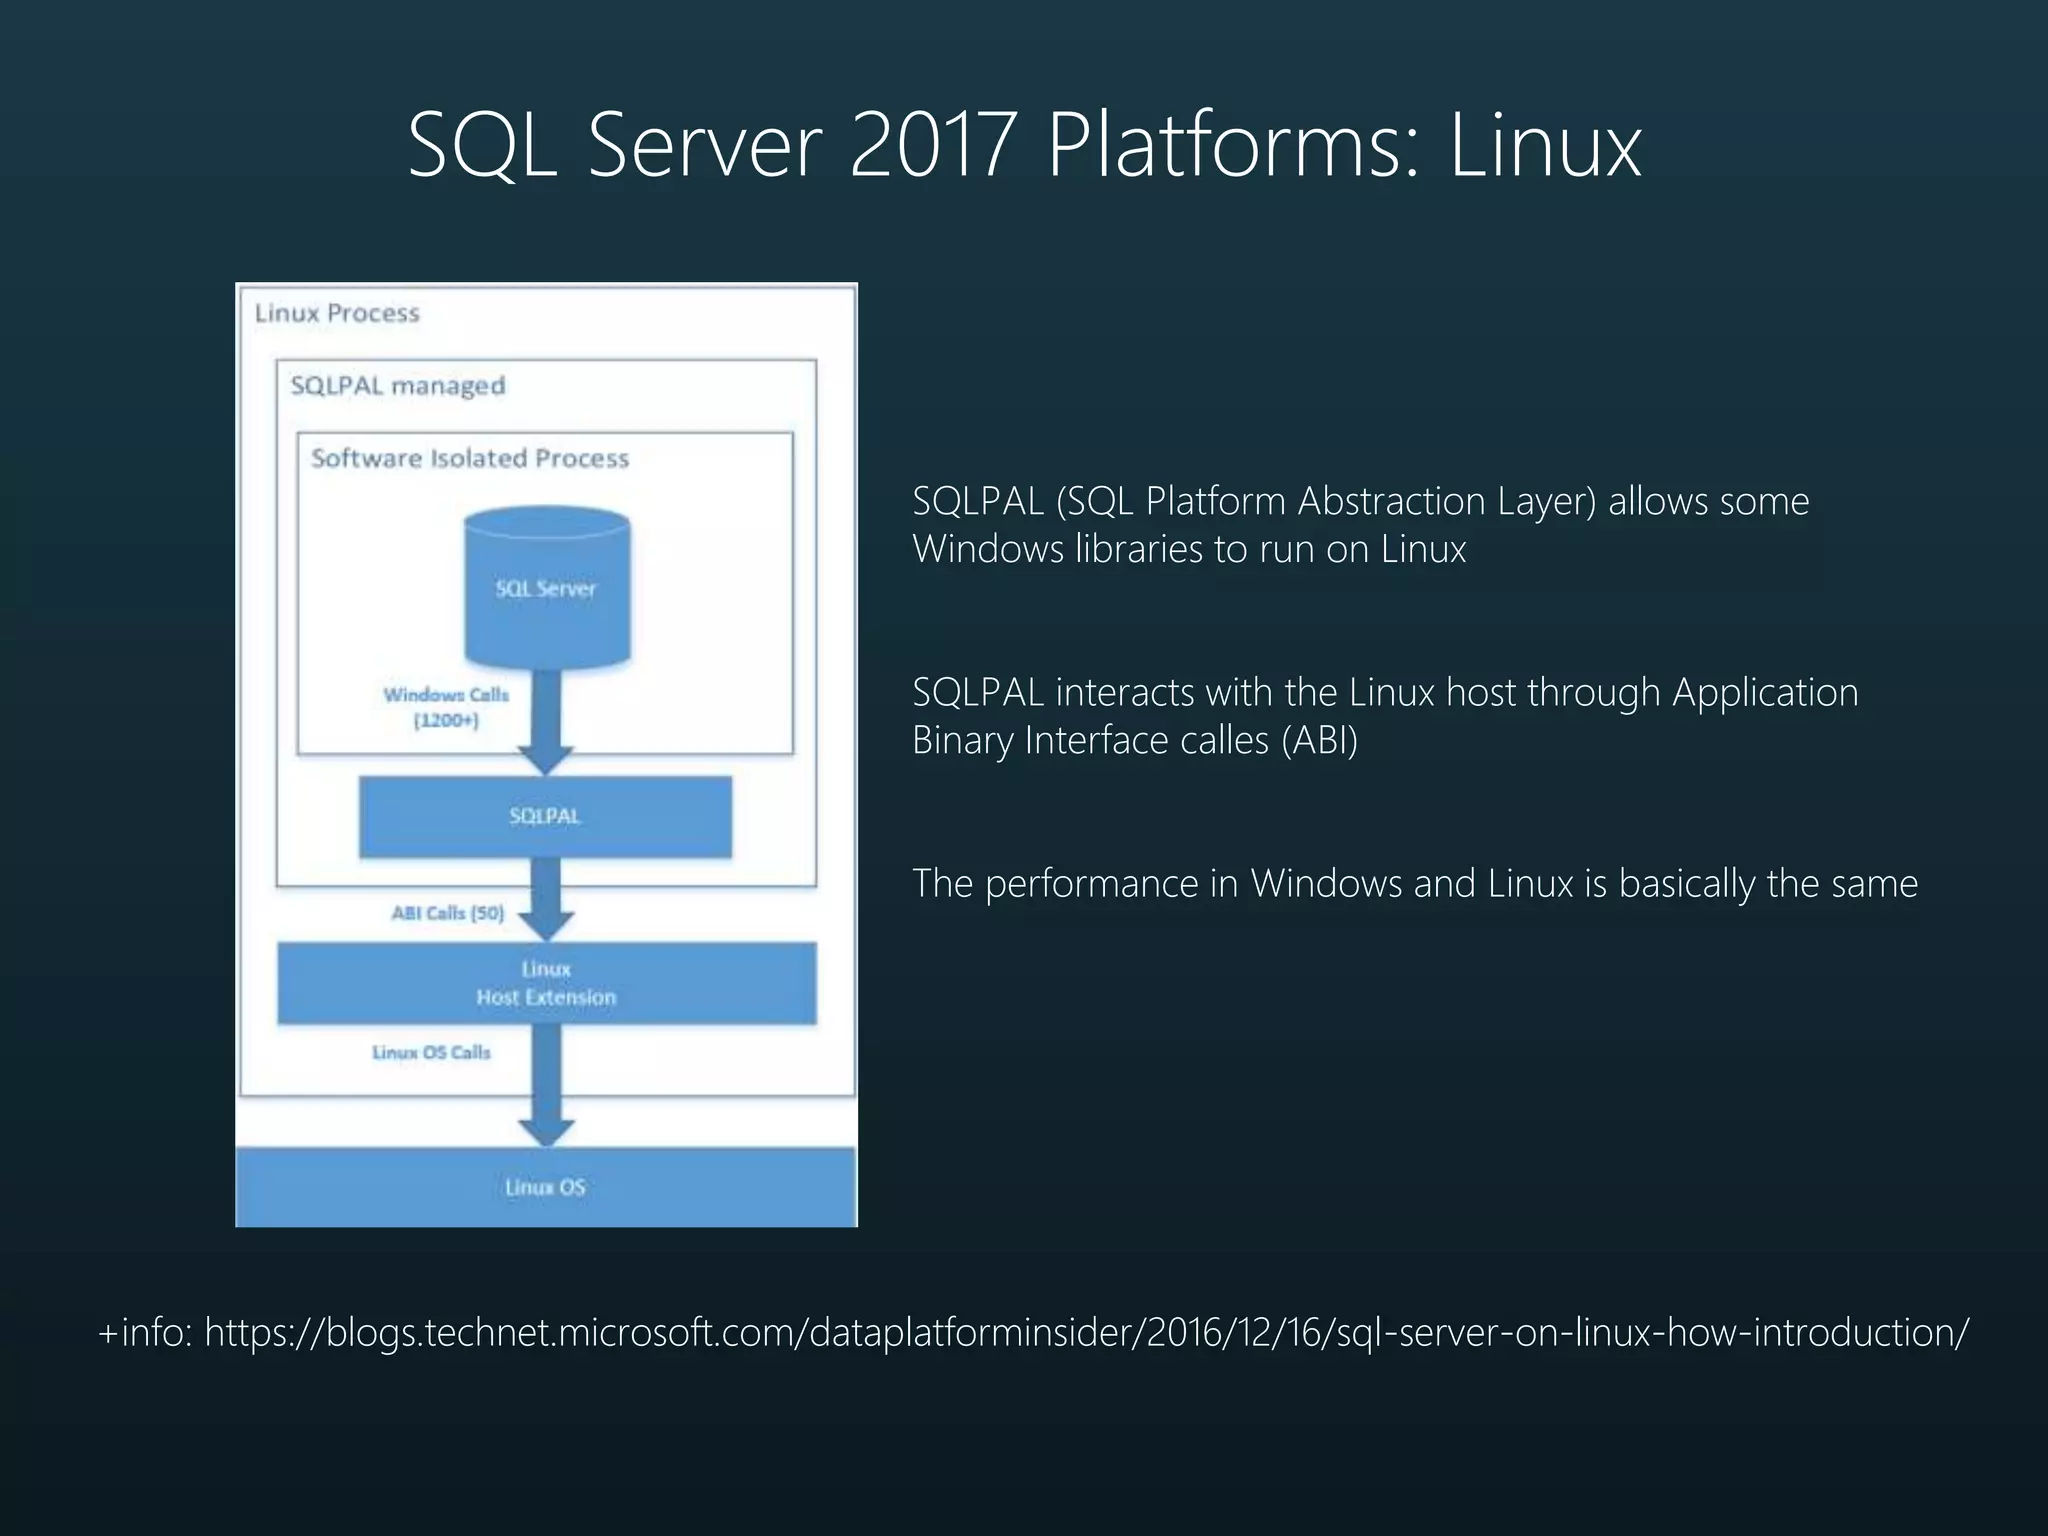Click the SQL Server cylinder icon
This screenshot has height=1536, width=2048.
click(x=547, y=588)
